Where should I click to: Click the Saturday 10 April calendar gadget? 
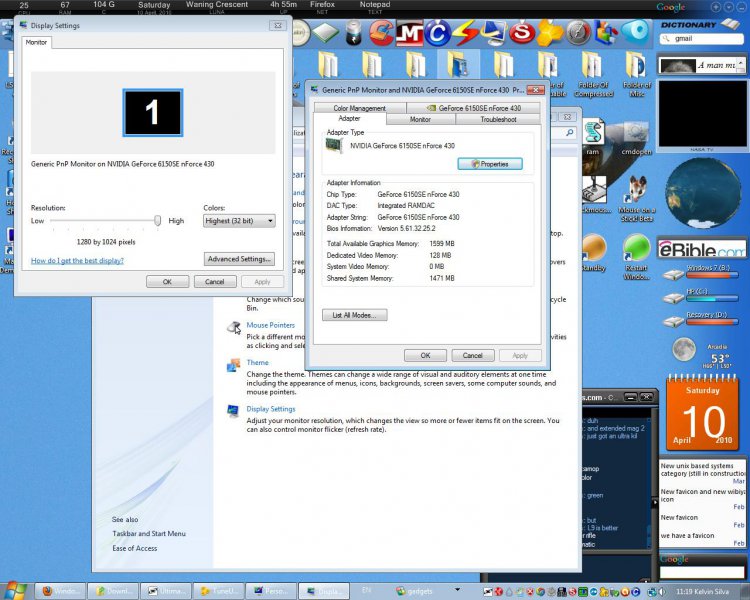click(702, 413)
